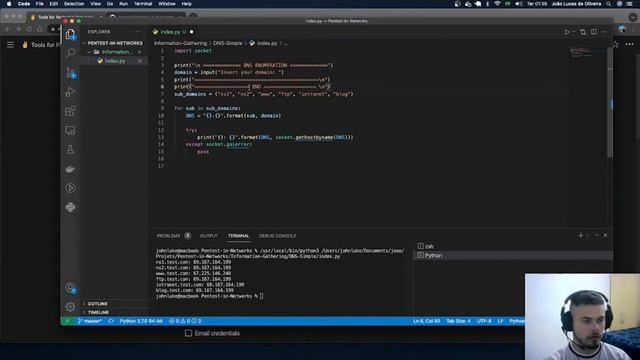Click DNS-Simple in the breadcrumb
This screenshot has width=640, height=360.
228,43
